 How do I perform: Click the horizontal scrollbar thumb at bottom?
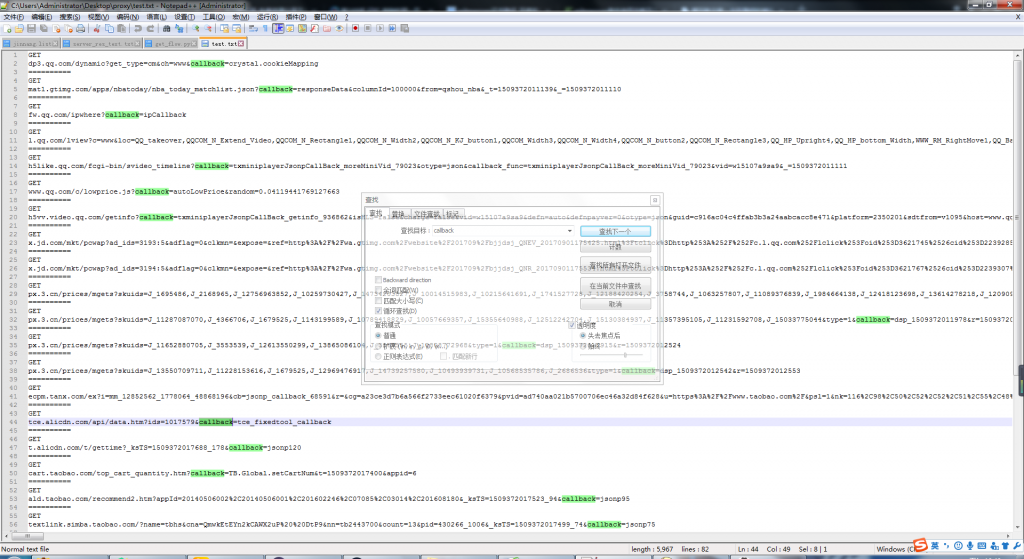pyautogui.click(x=27, y=536)
